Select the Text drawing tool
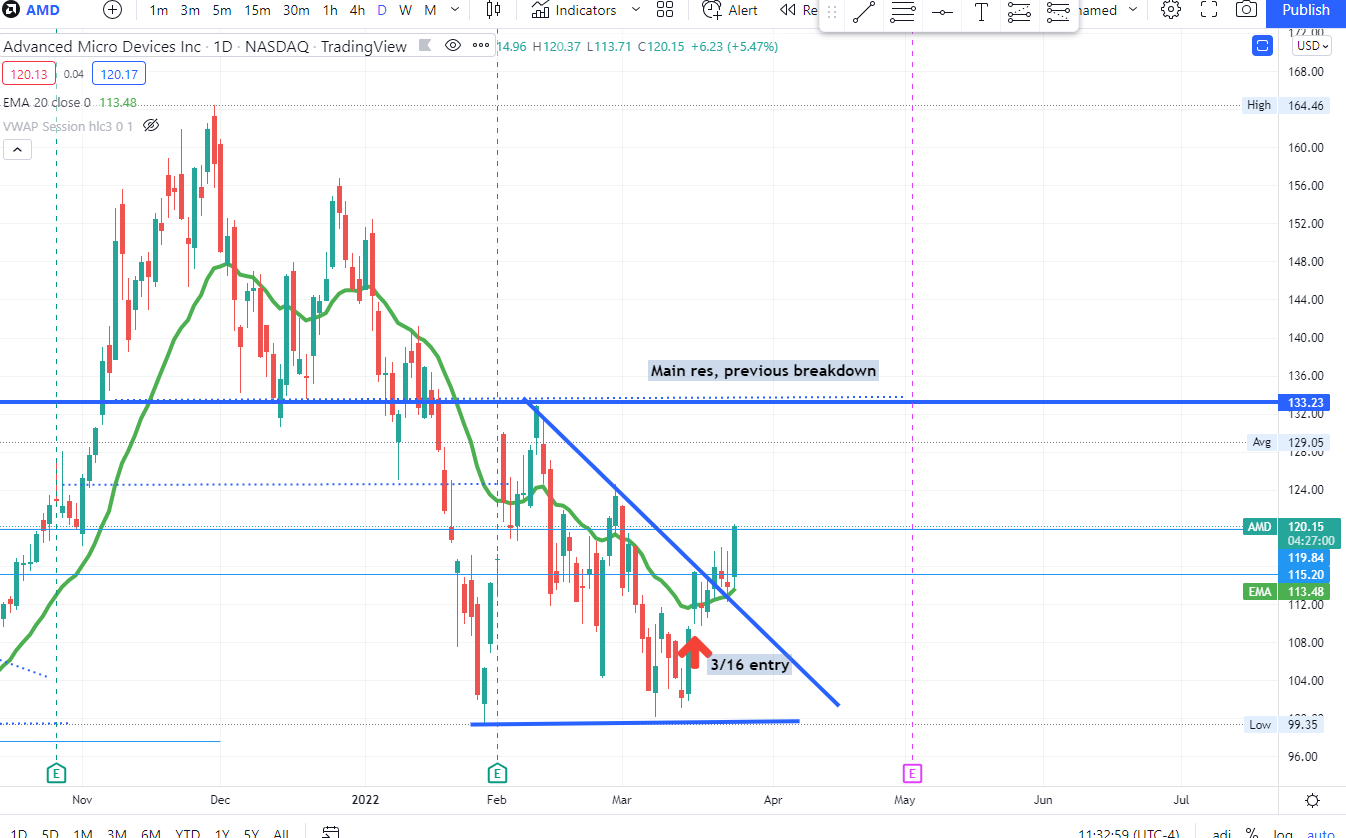Screen dimensions: 1346x838 pyautogui.click(x=981, y=13)
